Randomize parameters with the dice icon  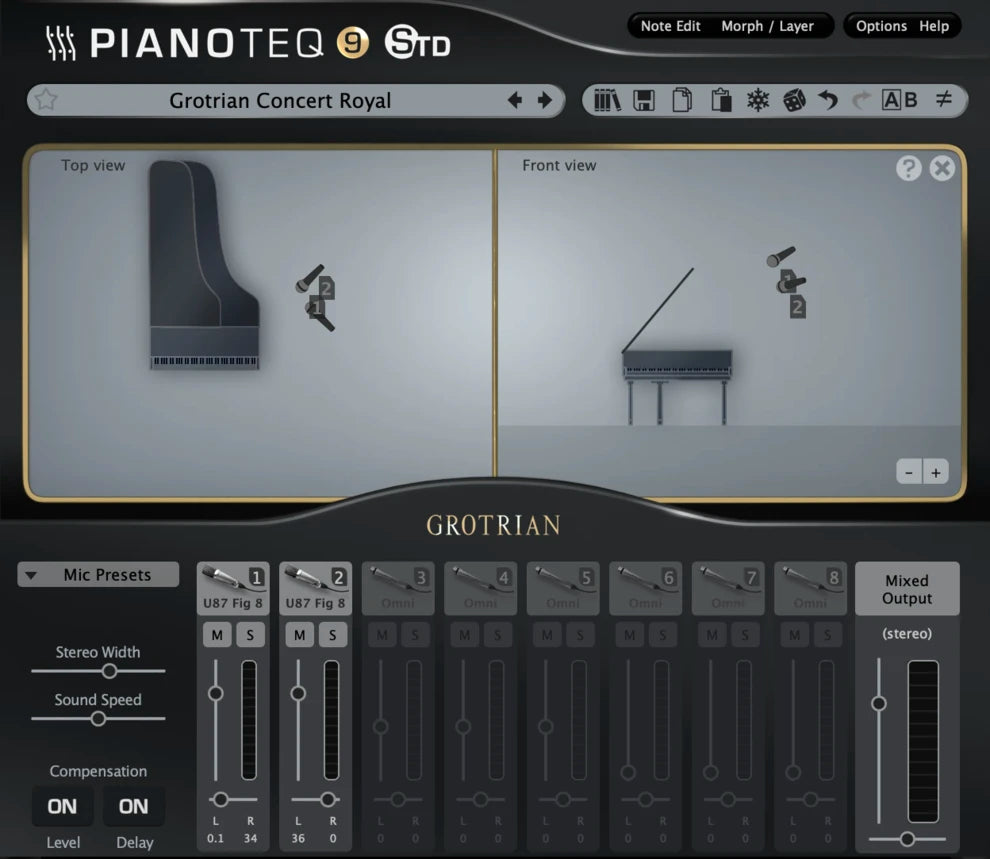pos(794,100)
